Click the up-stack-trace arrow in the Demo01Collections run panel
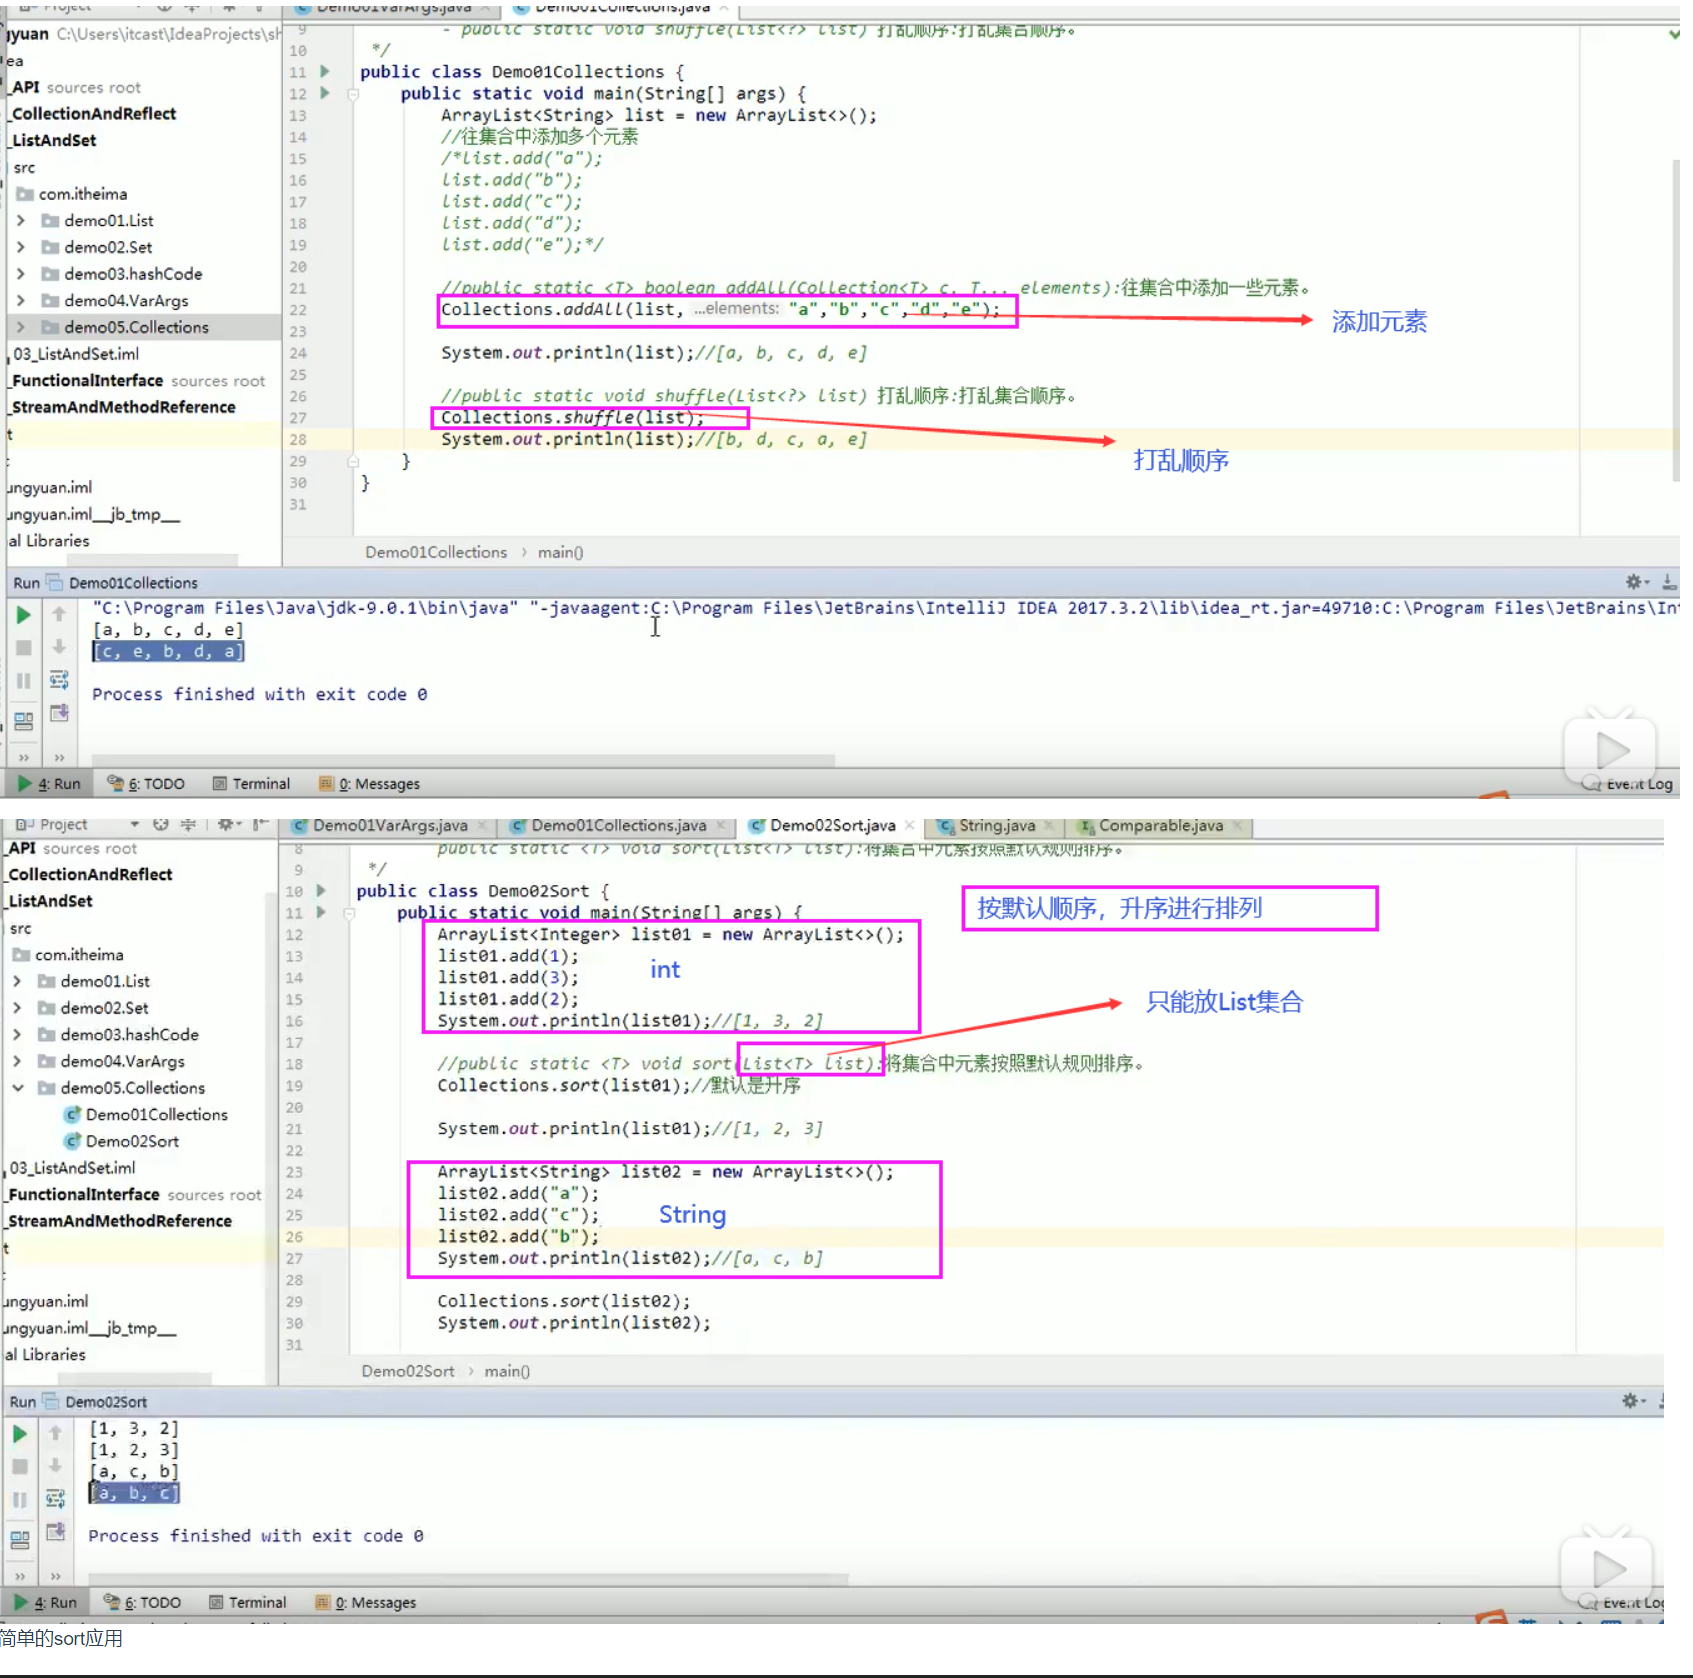 point(59,614)
